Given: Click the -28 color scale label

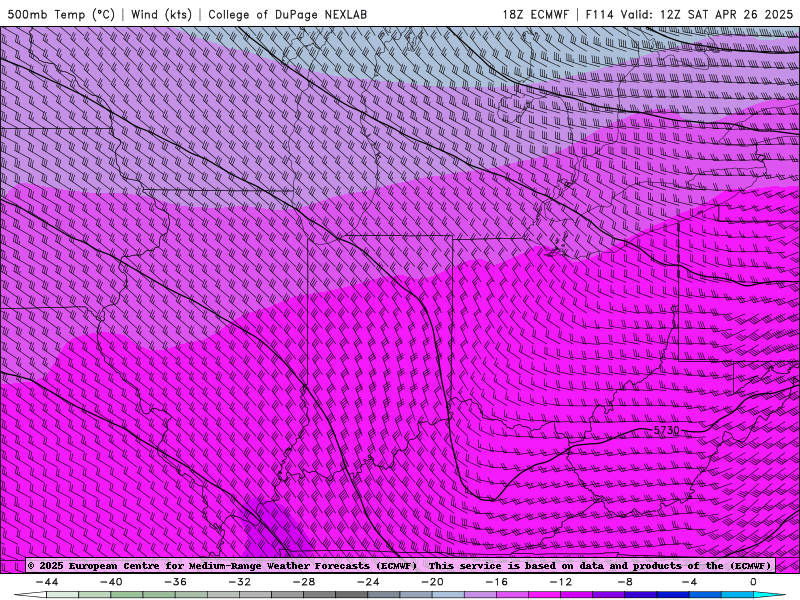Looking at the screenshot, I should pyautogui.click(x=304, y=582).
